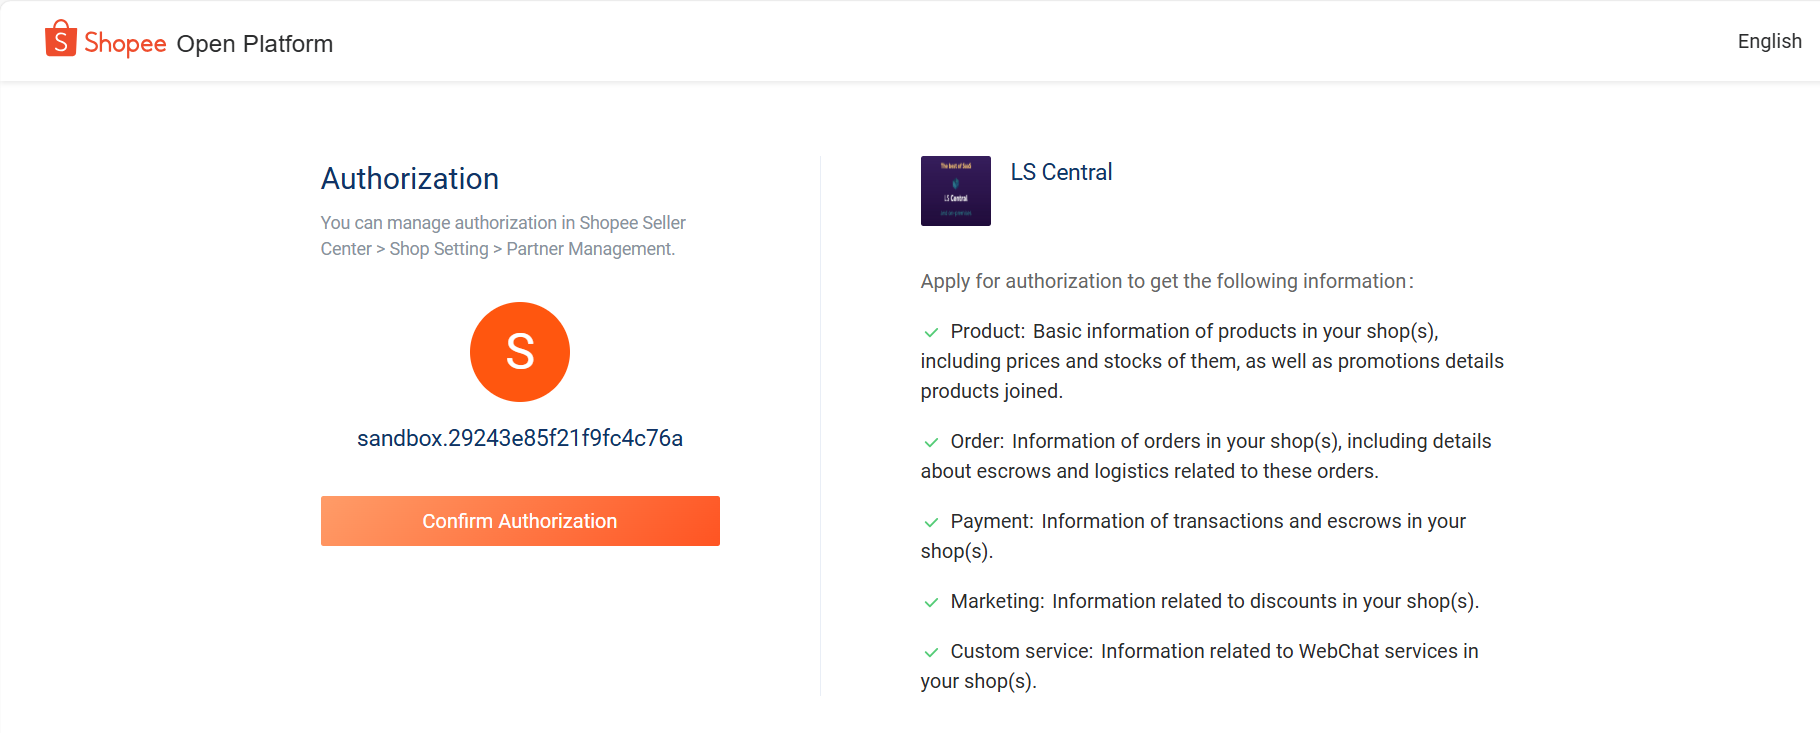Click the checkmark beside Custom service permission
This screenshot has height=733, width=1820.
931,652
